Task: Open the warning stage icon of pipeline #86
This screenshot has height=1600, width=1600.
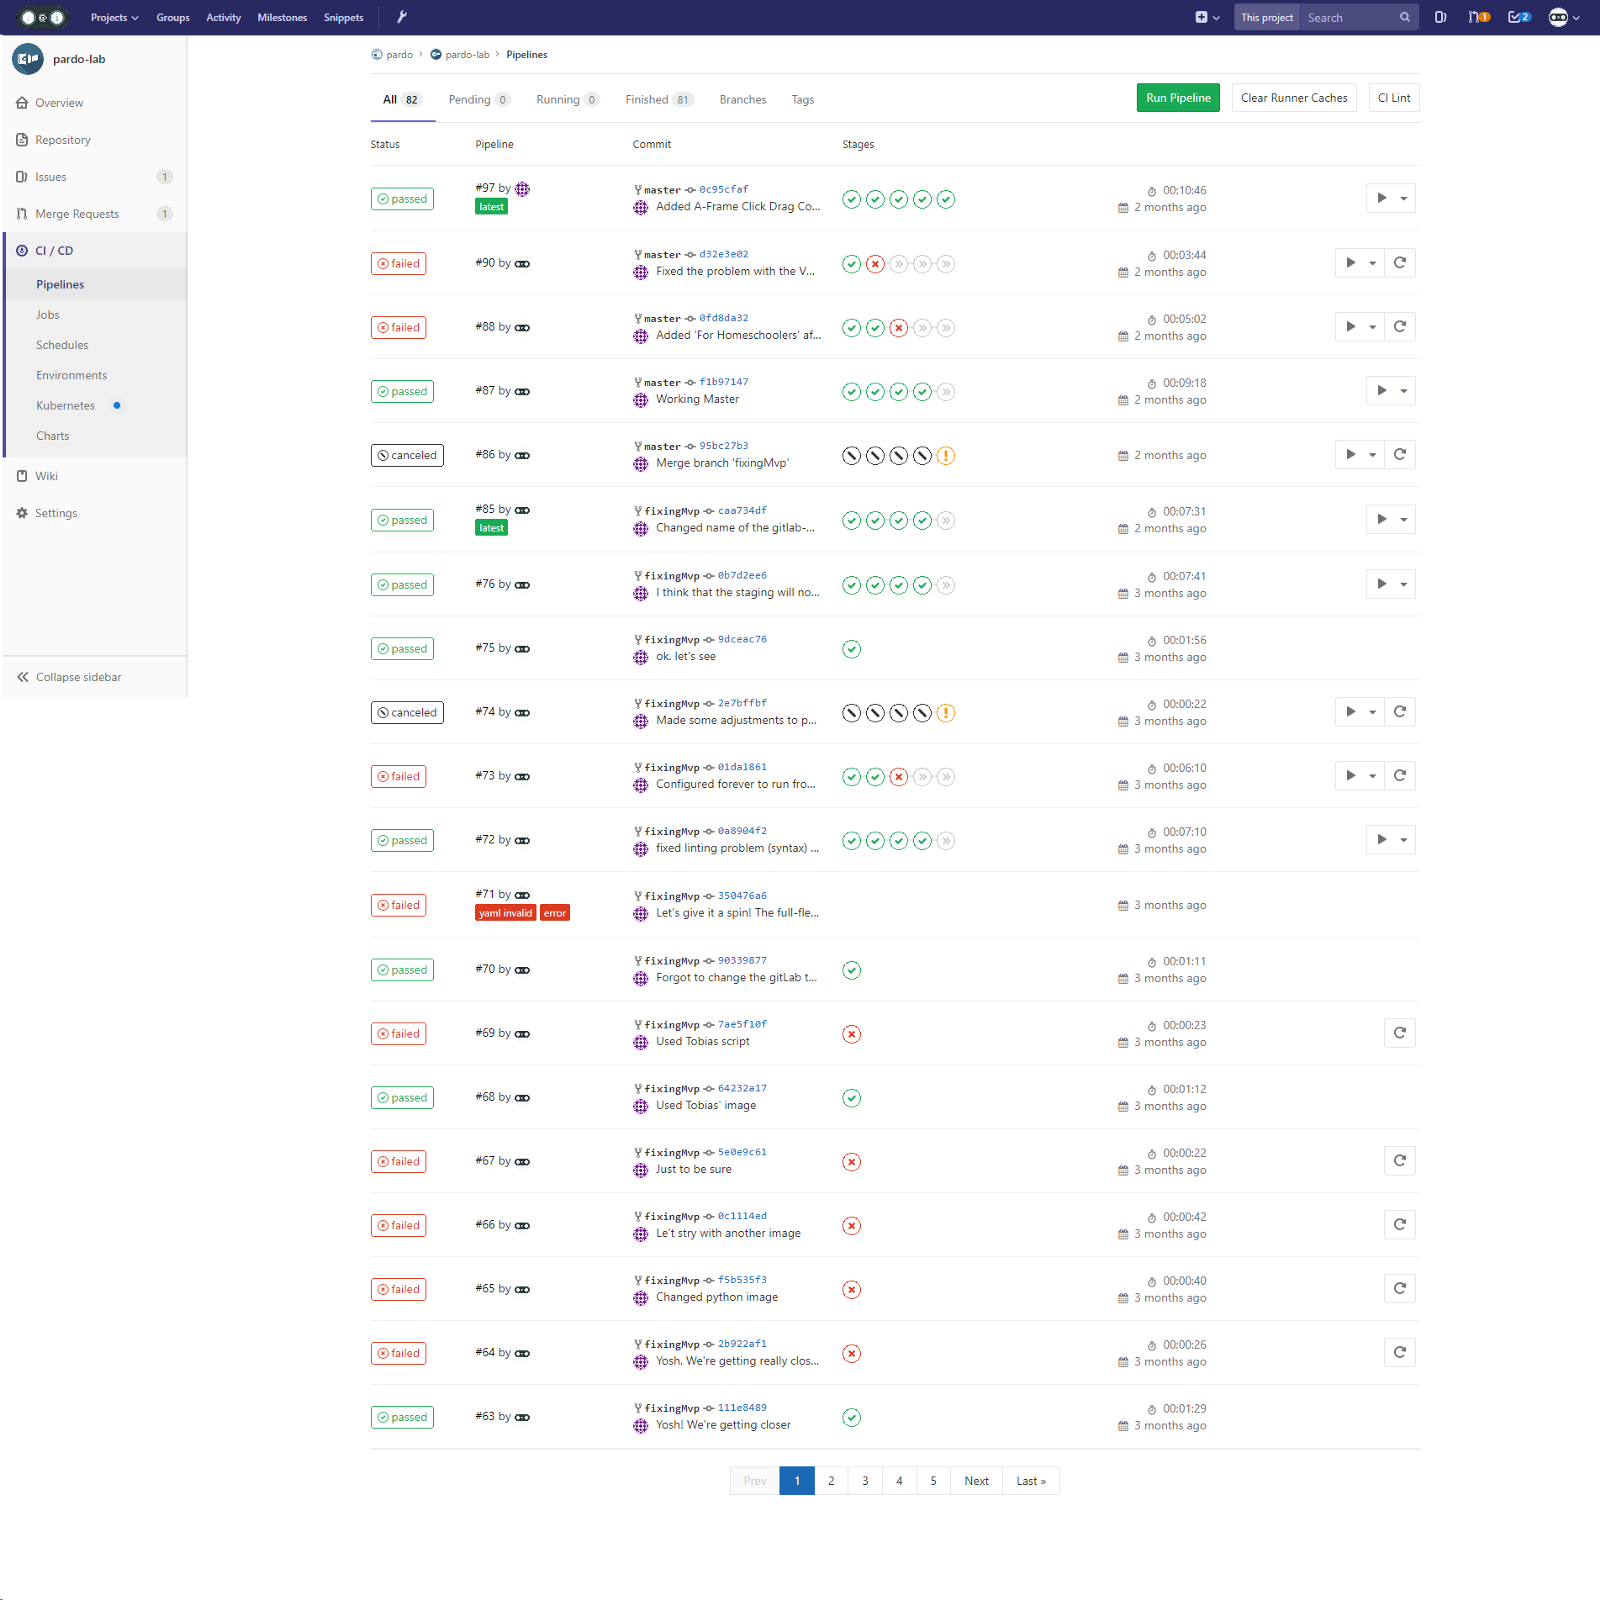Action: click(x=946, y=456)
